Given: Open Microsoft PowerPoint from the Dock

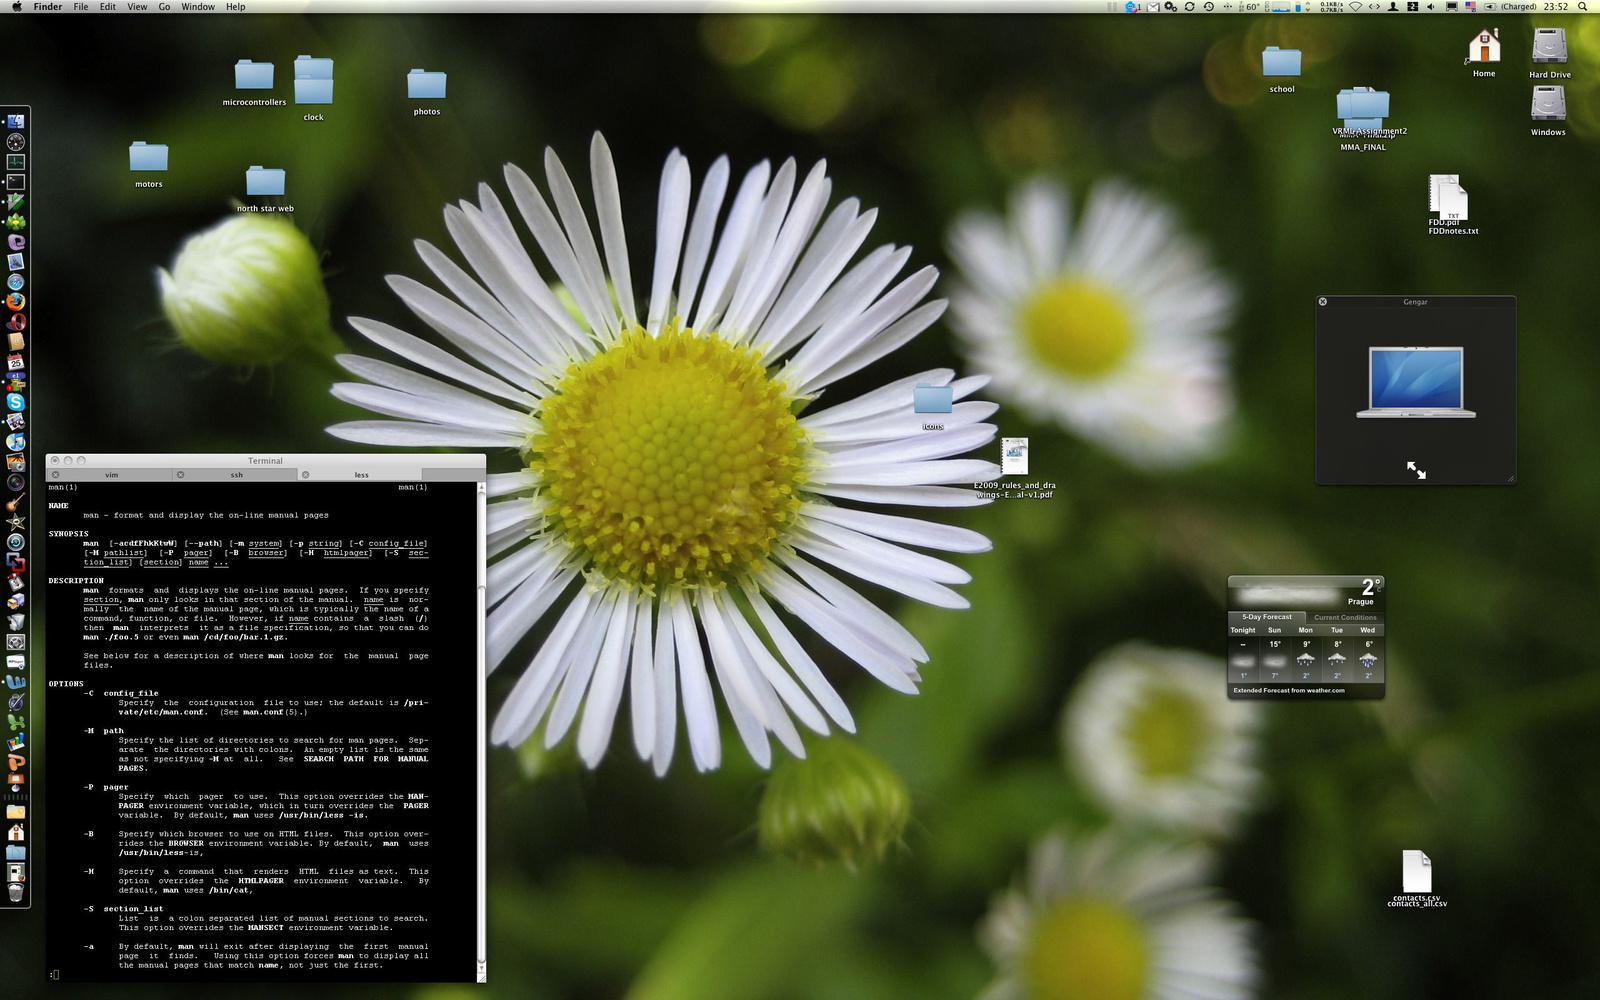Looking at the screenshot, I should pyautogui.click(x=16, y=760).
